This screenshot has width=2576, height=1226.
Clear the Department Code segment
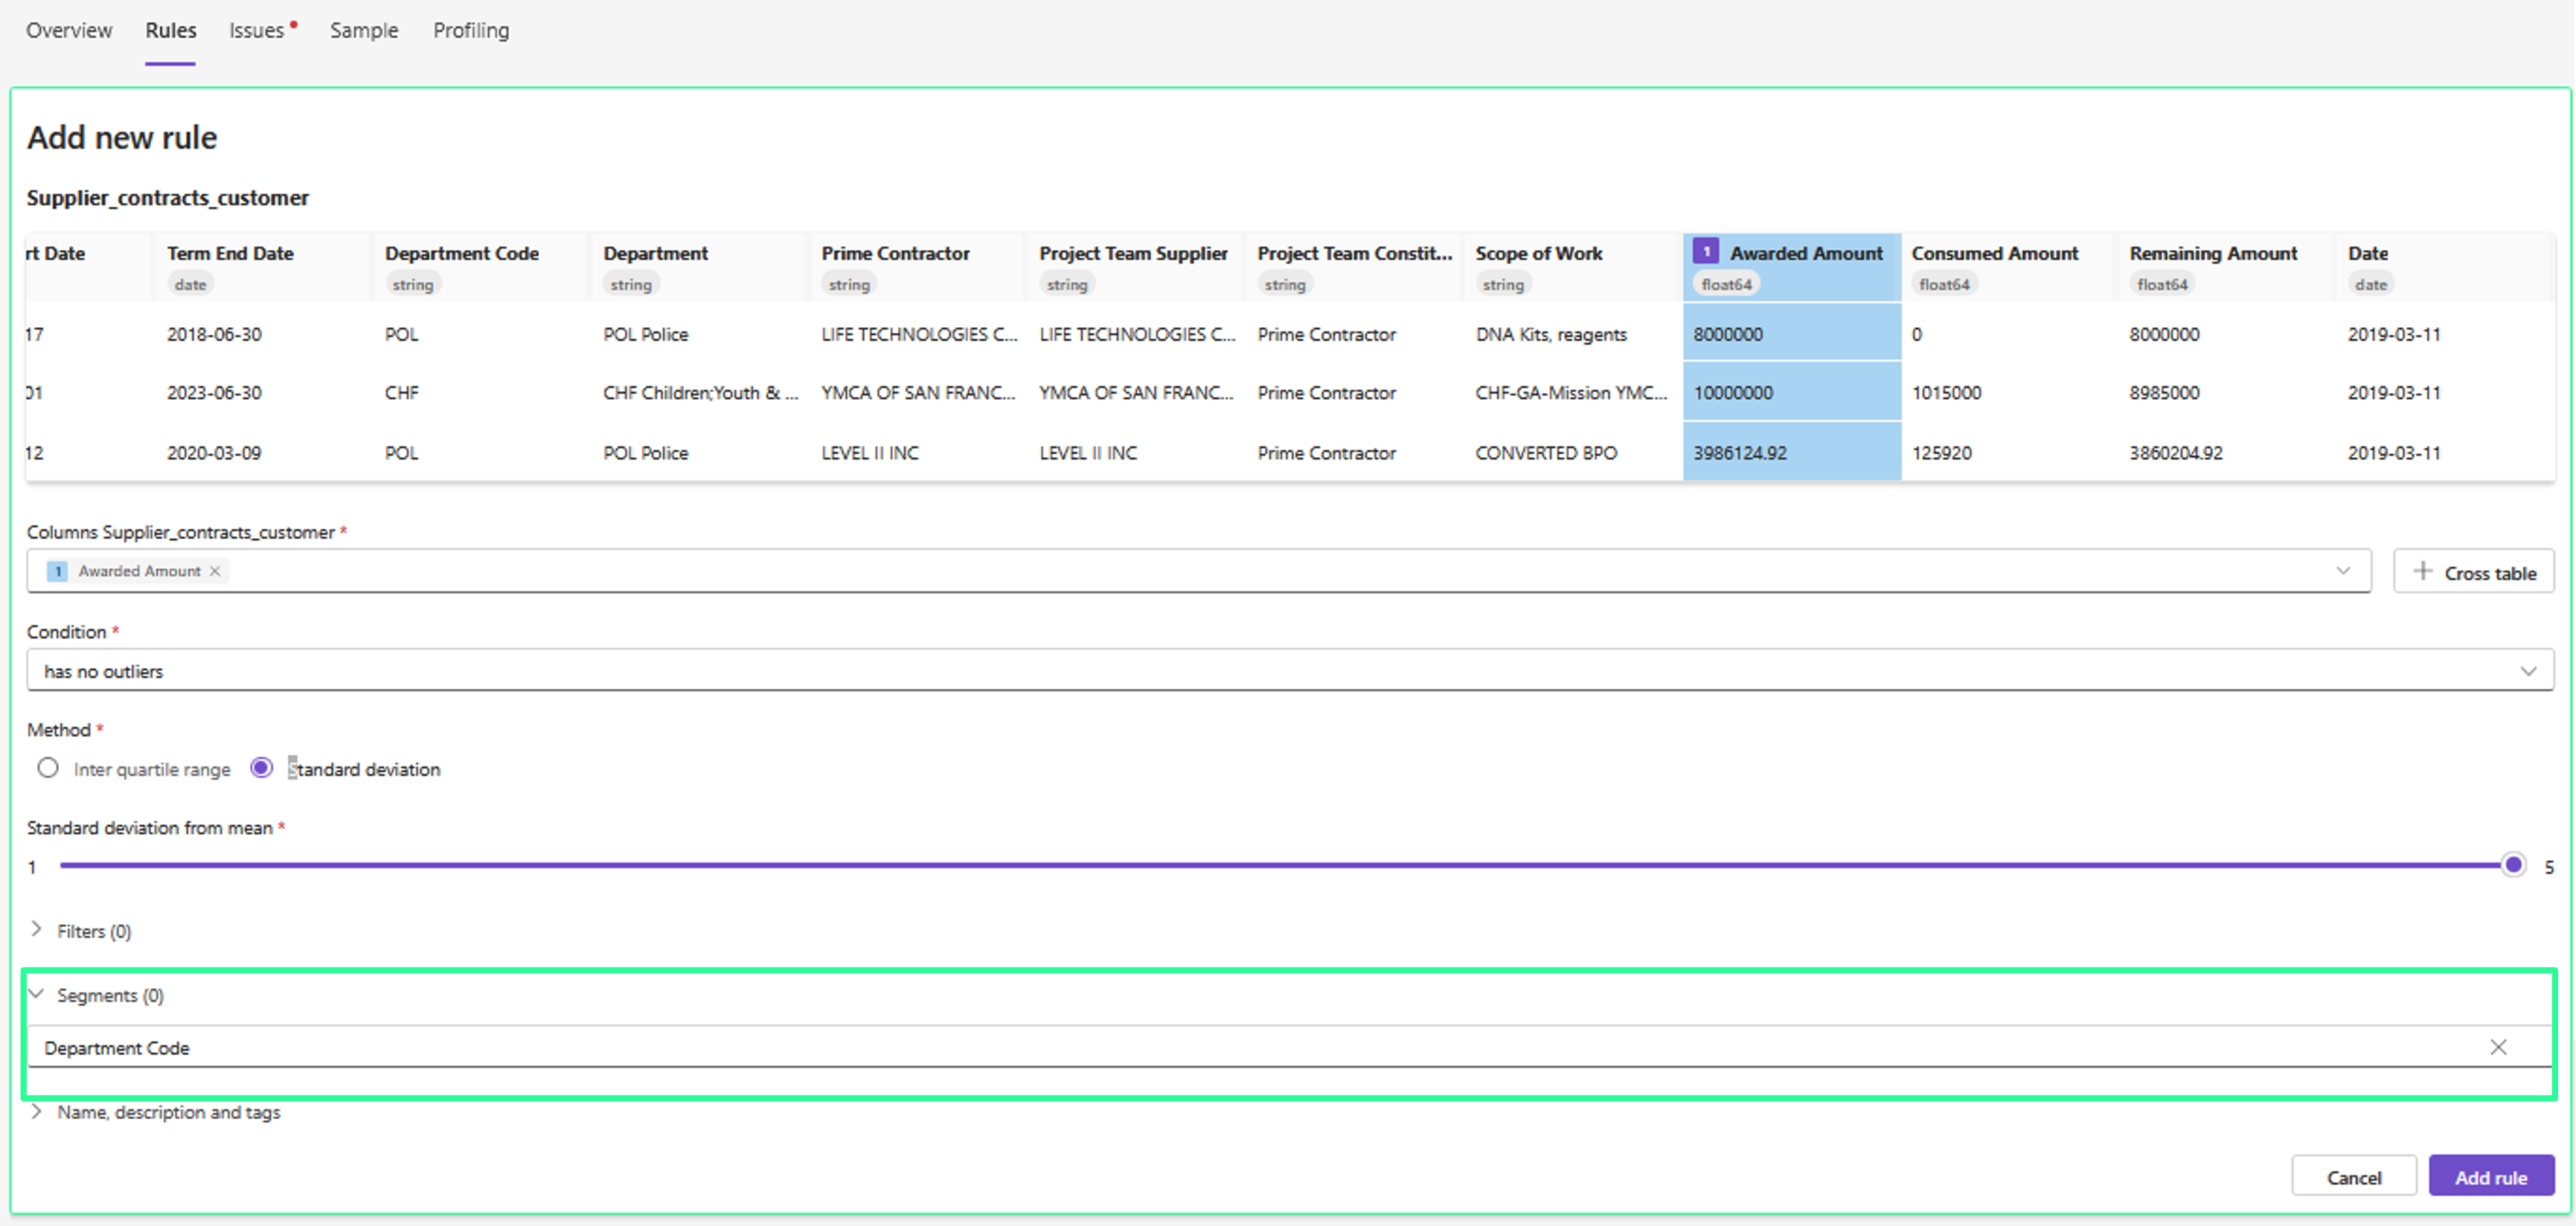click(2497, 1047)
